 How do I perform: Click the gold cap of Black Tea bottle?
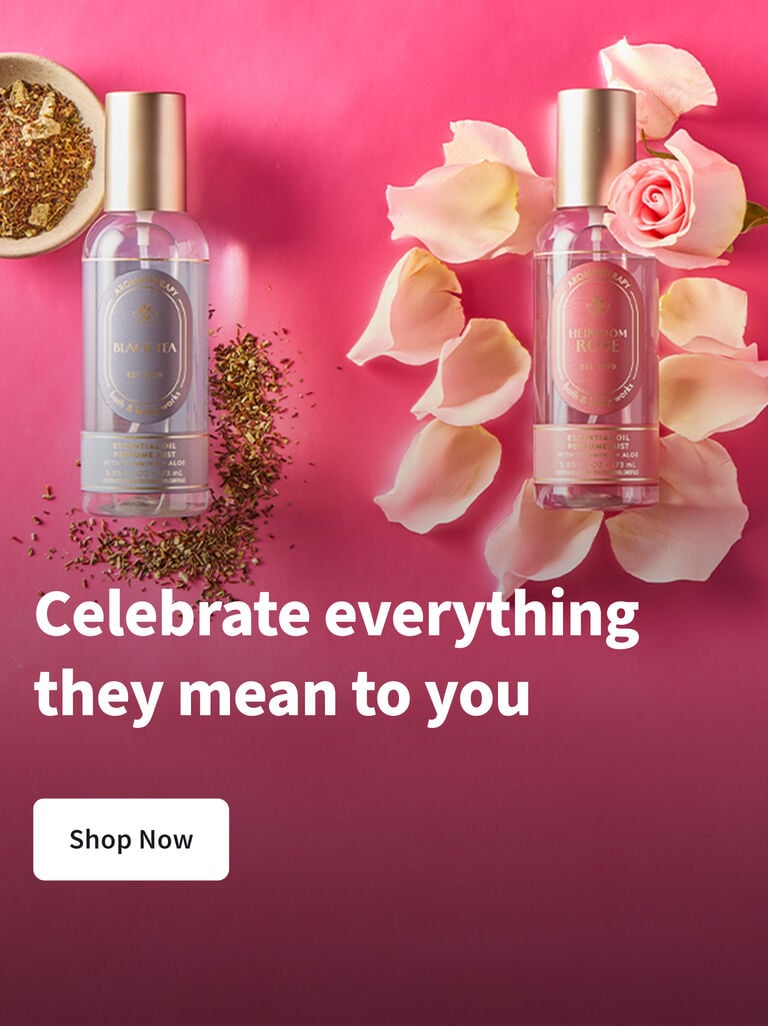(145, 151)
